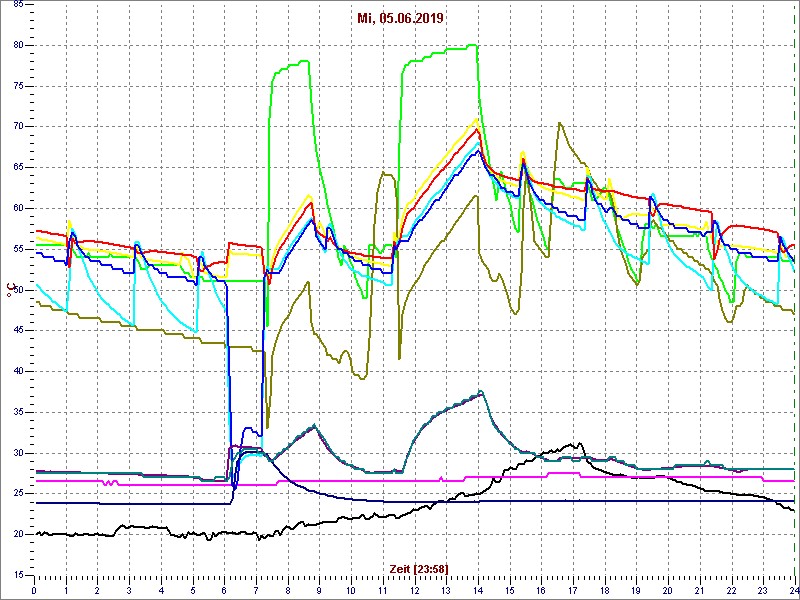Select the 65 temperature axis value
The height and width of the screenshot is (600, 800).
pyautogui.click(x=16, y=168)
